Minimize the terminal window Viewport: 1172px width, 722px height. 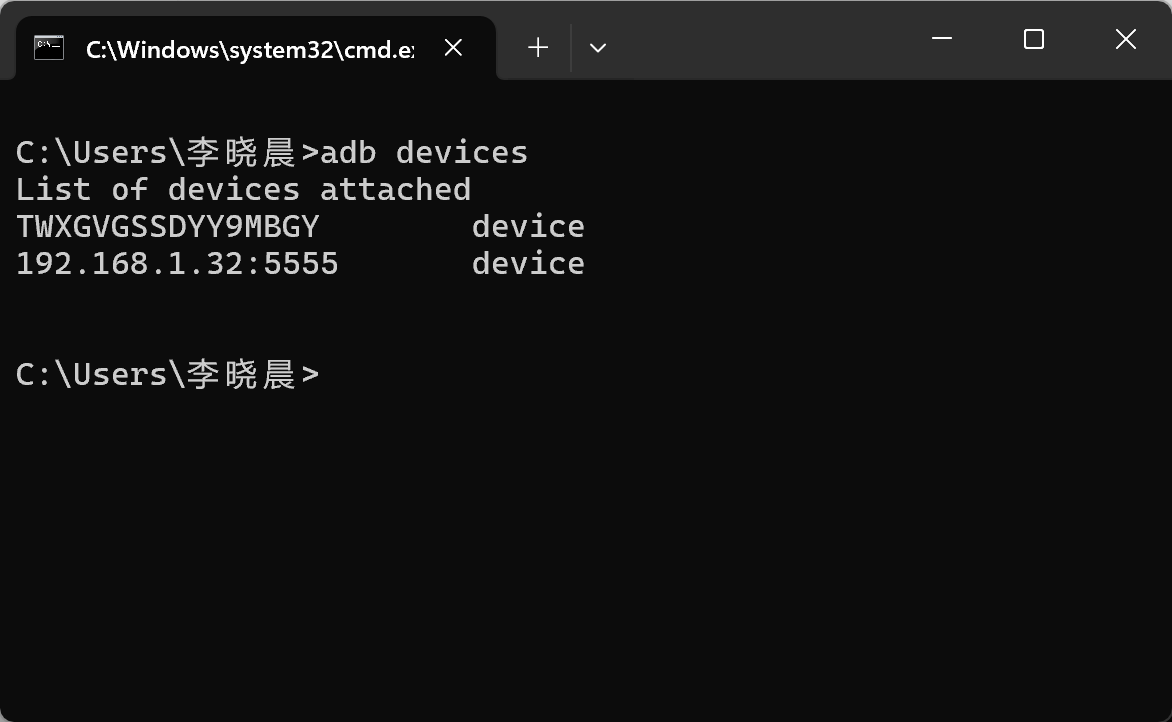coord(941,39)
